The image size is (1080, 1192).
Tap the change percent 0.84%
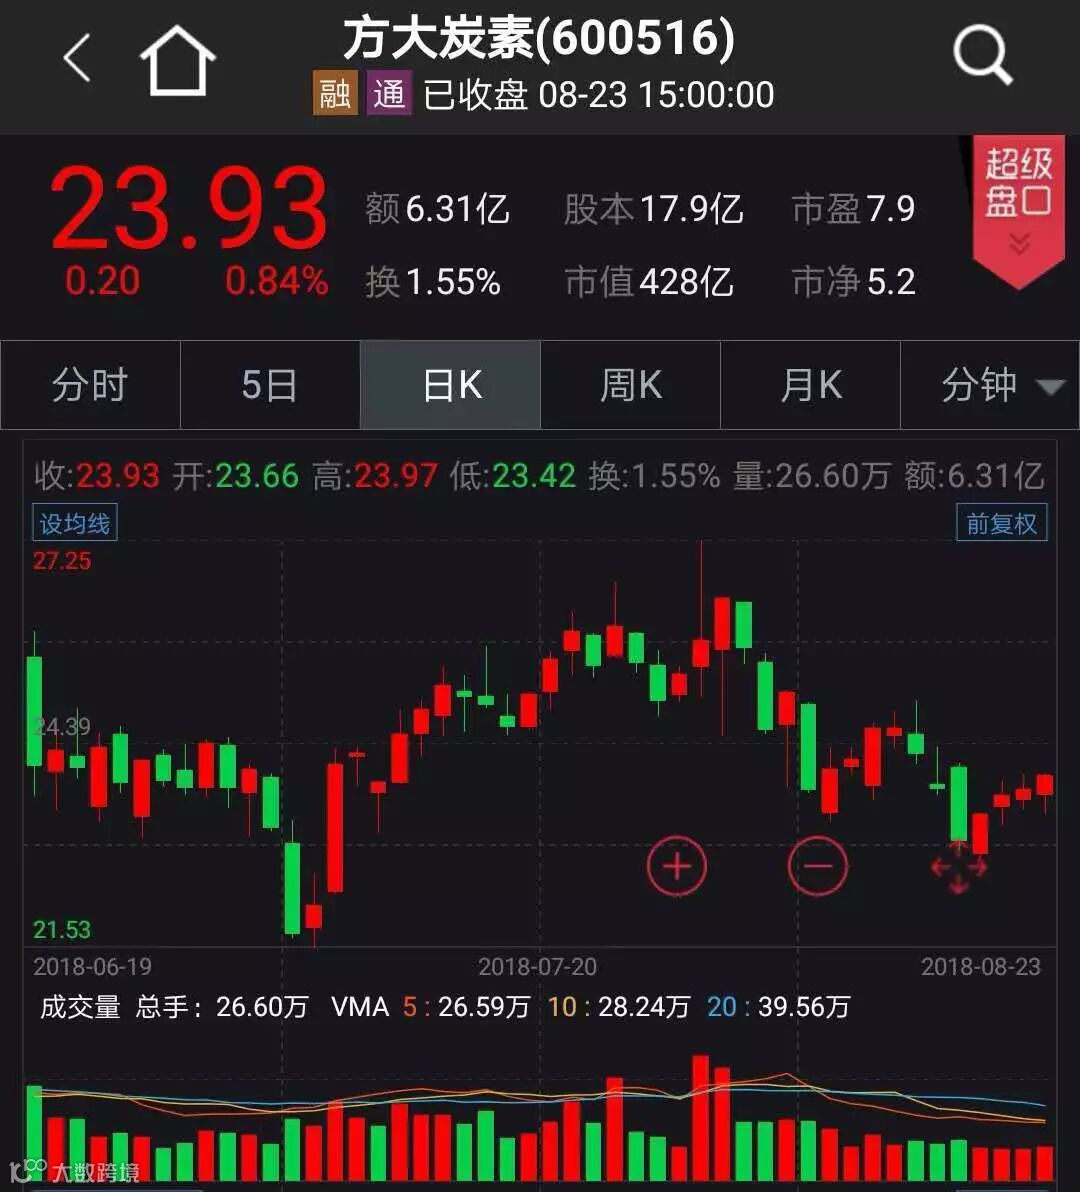(x=277, y=281)
